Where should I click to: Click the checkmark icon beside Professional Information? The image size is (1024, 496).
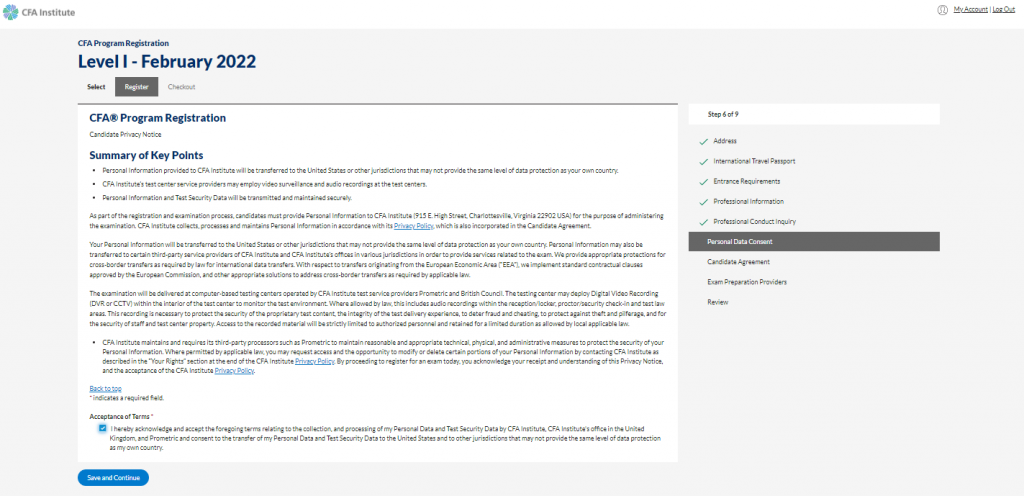coord(703,202)
